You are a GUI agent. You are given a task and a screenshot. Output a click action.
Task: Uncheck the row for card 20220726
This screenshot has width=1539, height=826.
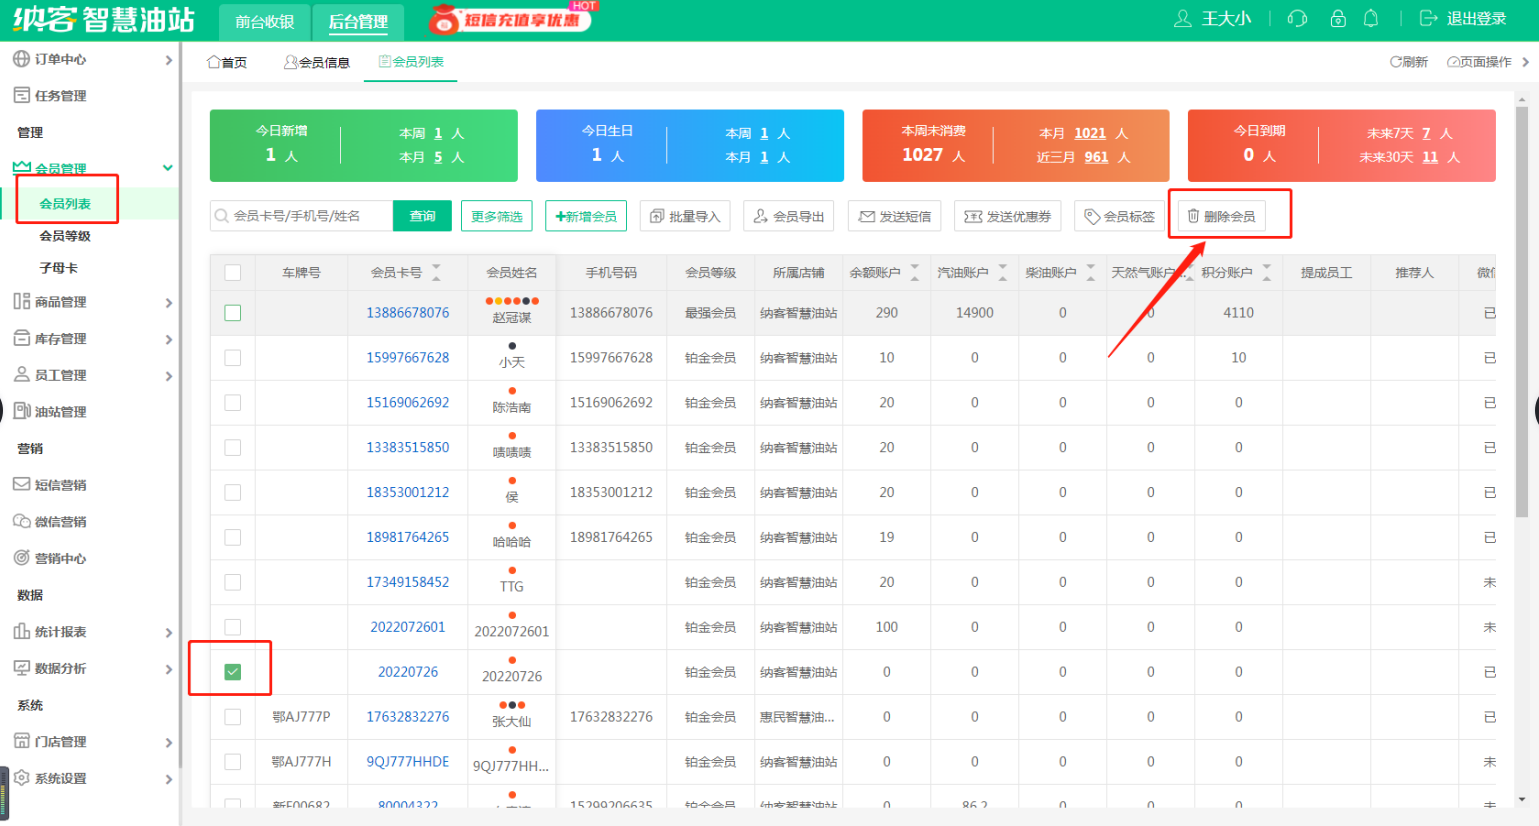coord(233,672)
